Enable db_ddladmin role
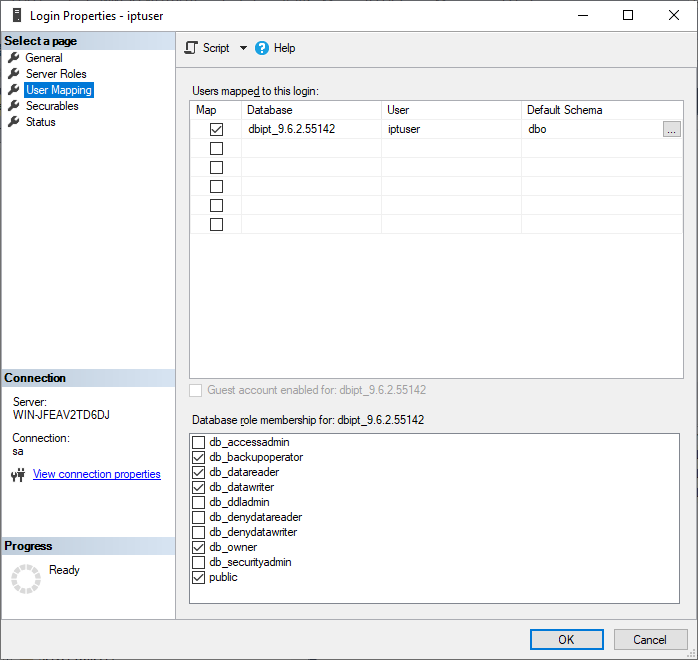Image resolution: width=698 pixels, height=660 pixels. [x=199, y=502]
